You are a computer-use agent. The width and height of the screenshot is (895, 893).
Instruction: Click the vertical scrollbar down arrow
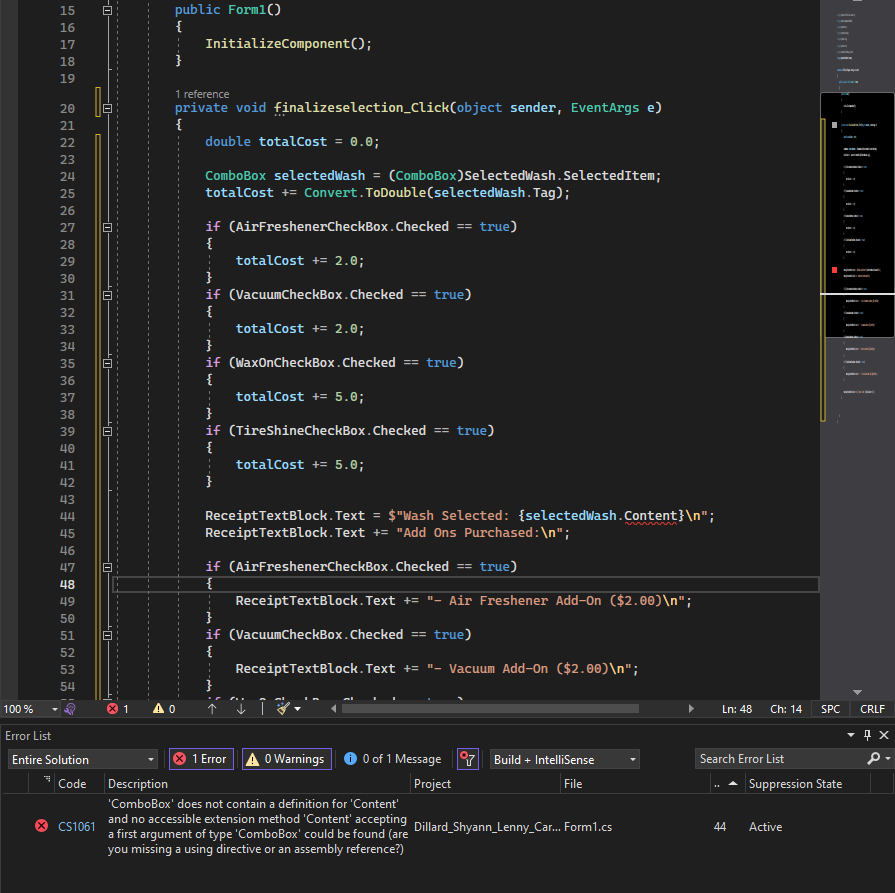[857, 692]
